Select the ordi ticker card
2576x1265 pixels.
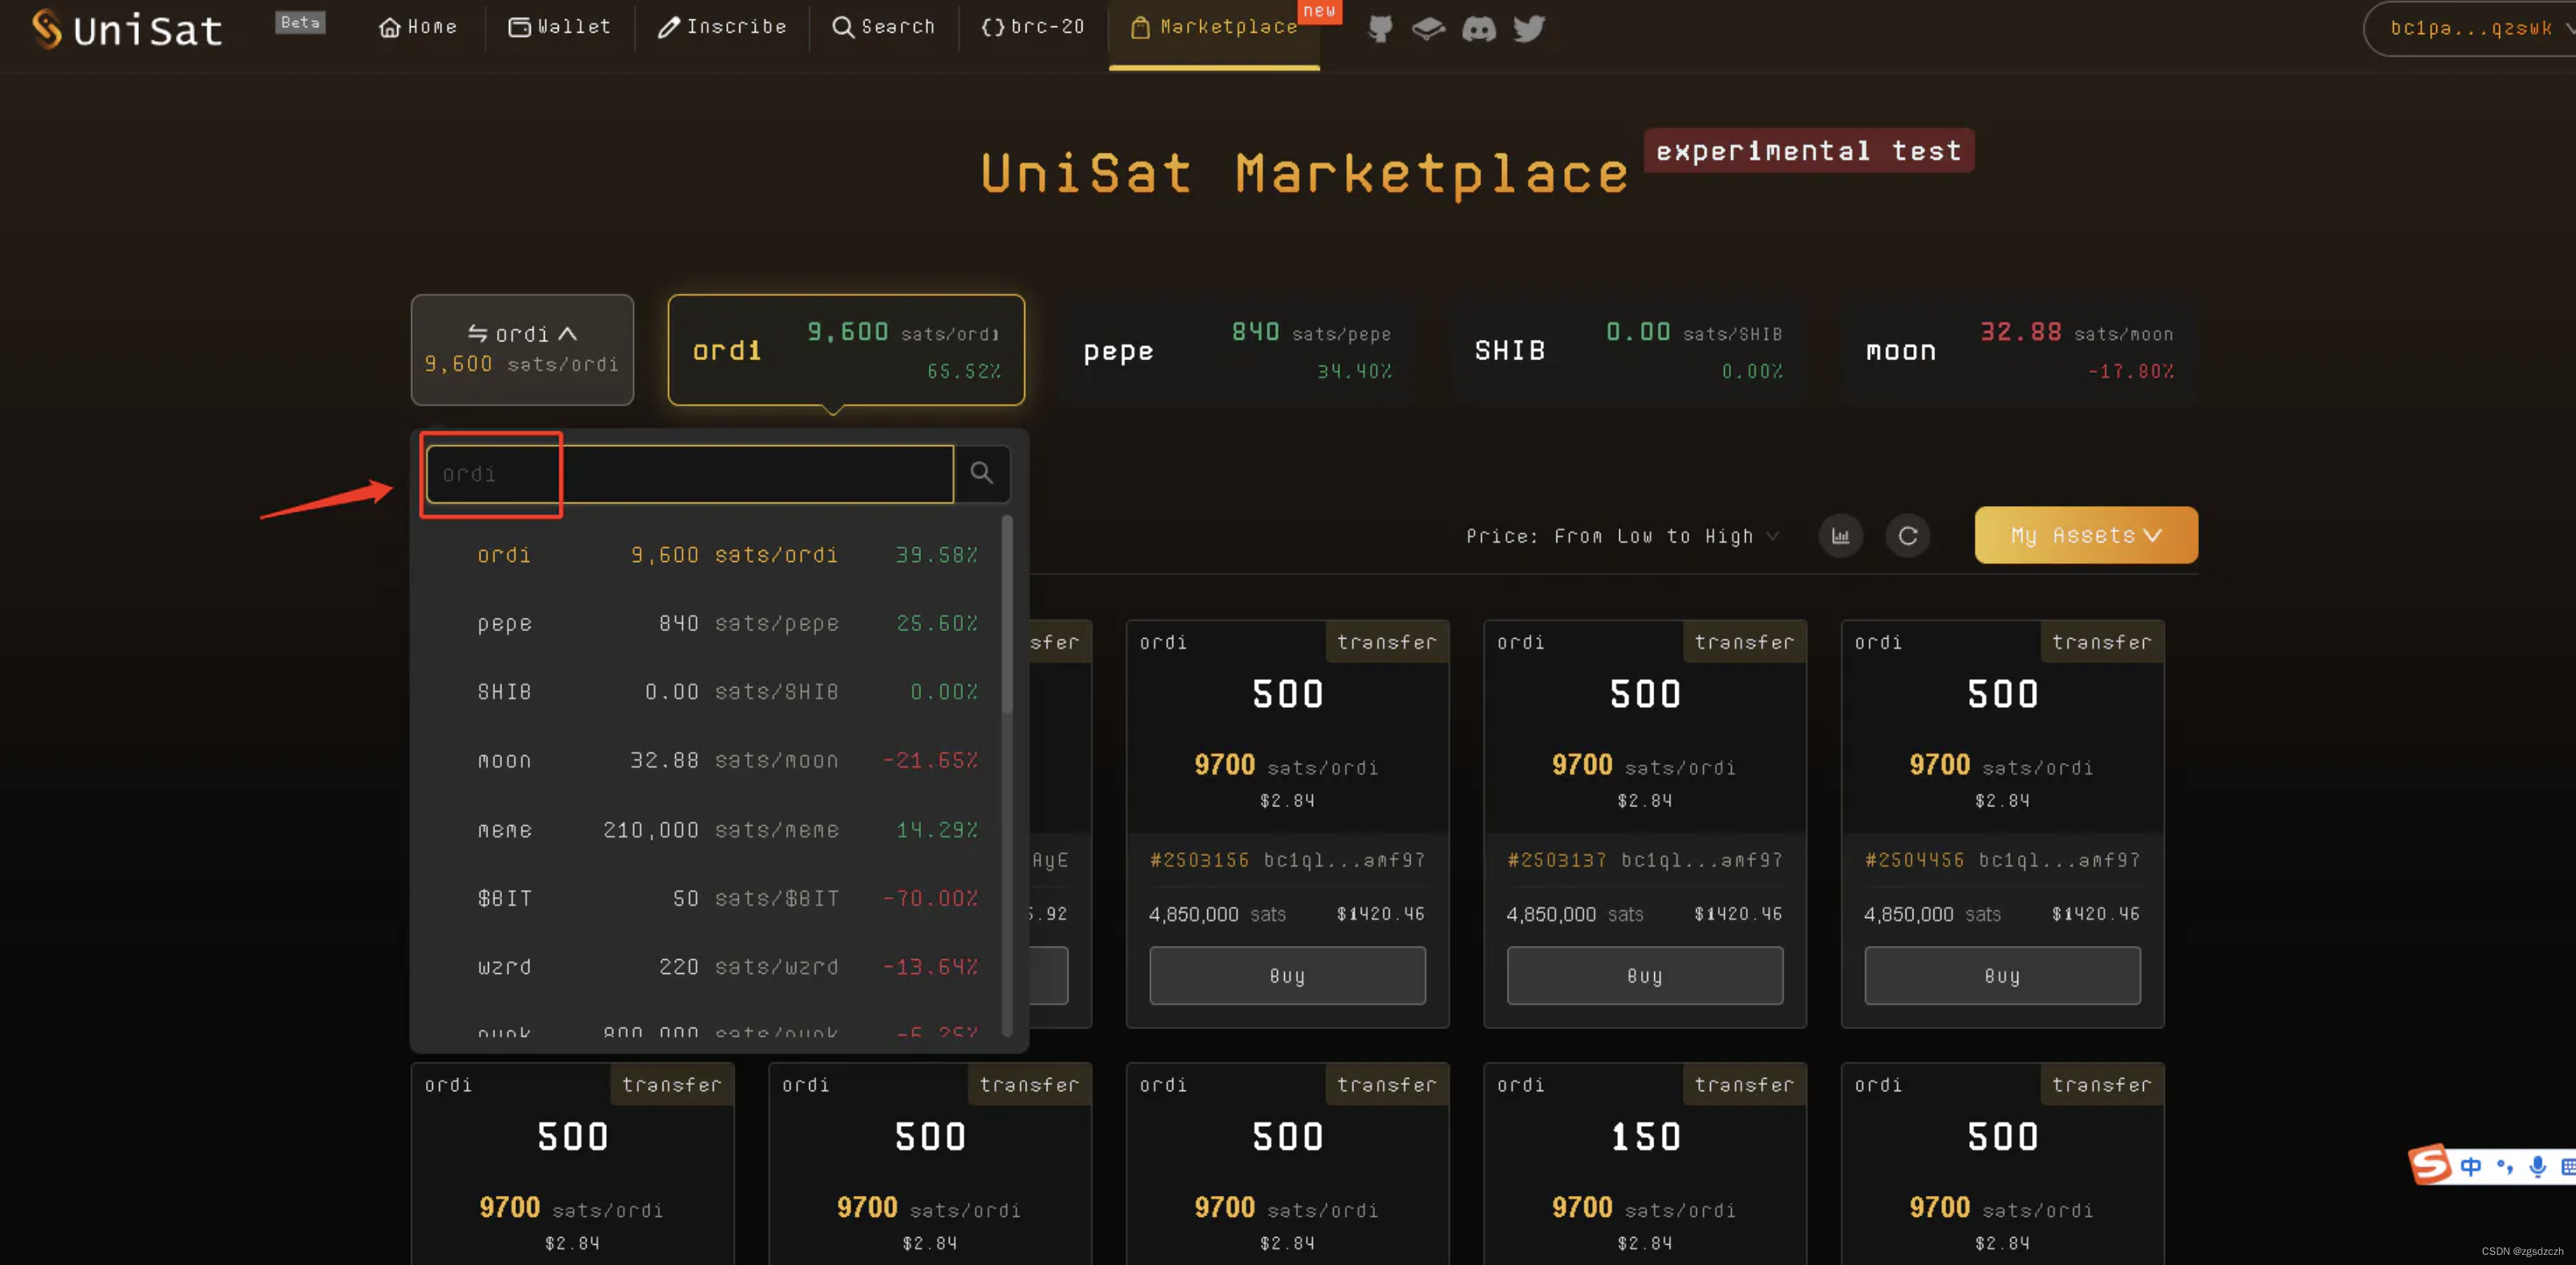click(846, 349)
